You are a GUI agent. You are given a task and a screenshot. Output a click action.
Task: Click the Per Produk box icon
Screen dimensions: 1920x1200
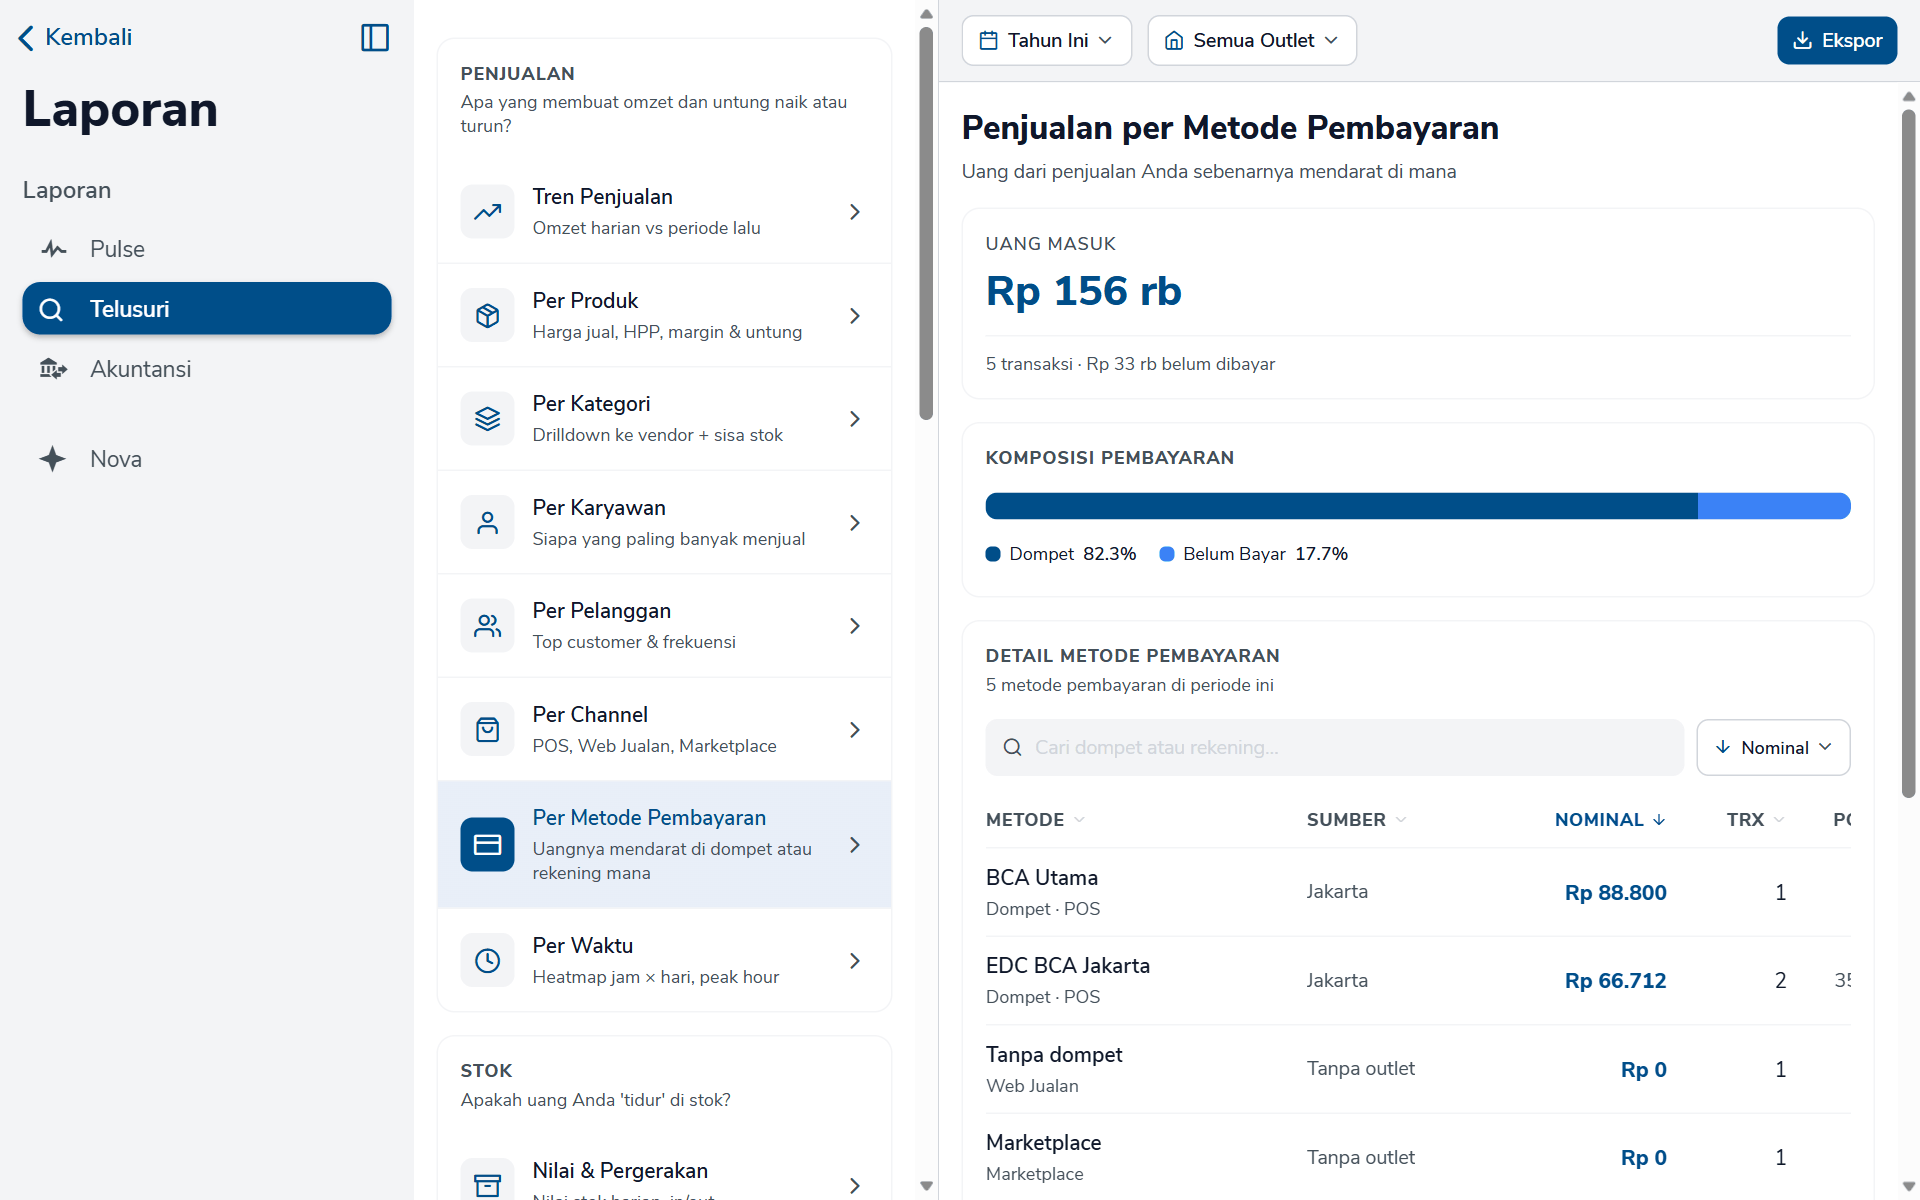click(487, 316)
